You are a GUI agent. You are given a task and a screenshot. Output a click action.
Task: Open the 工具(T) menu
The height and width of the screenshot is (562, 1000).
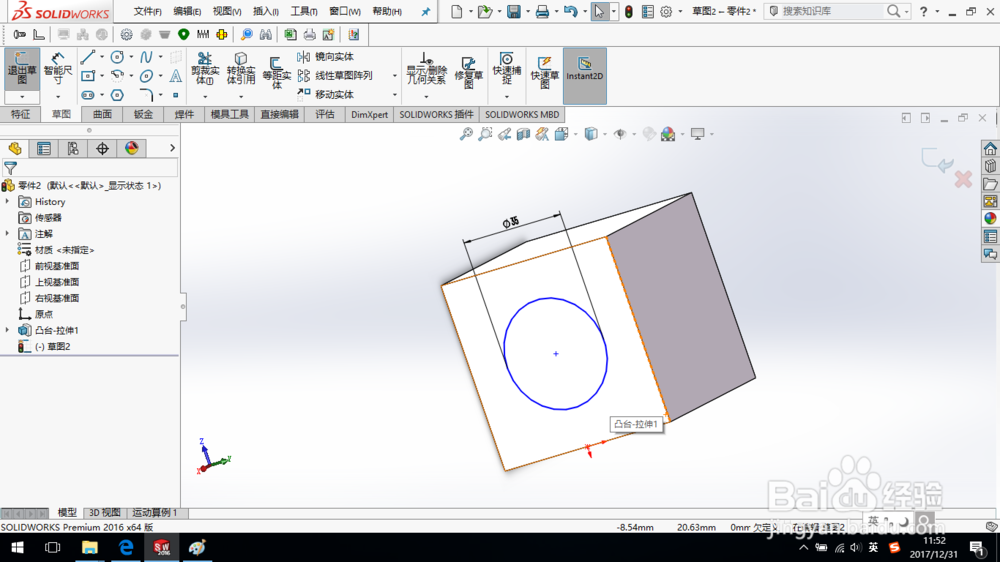pos(304,11)
